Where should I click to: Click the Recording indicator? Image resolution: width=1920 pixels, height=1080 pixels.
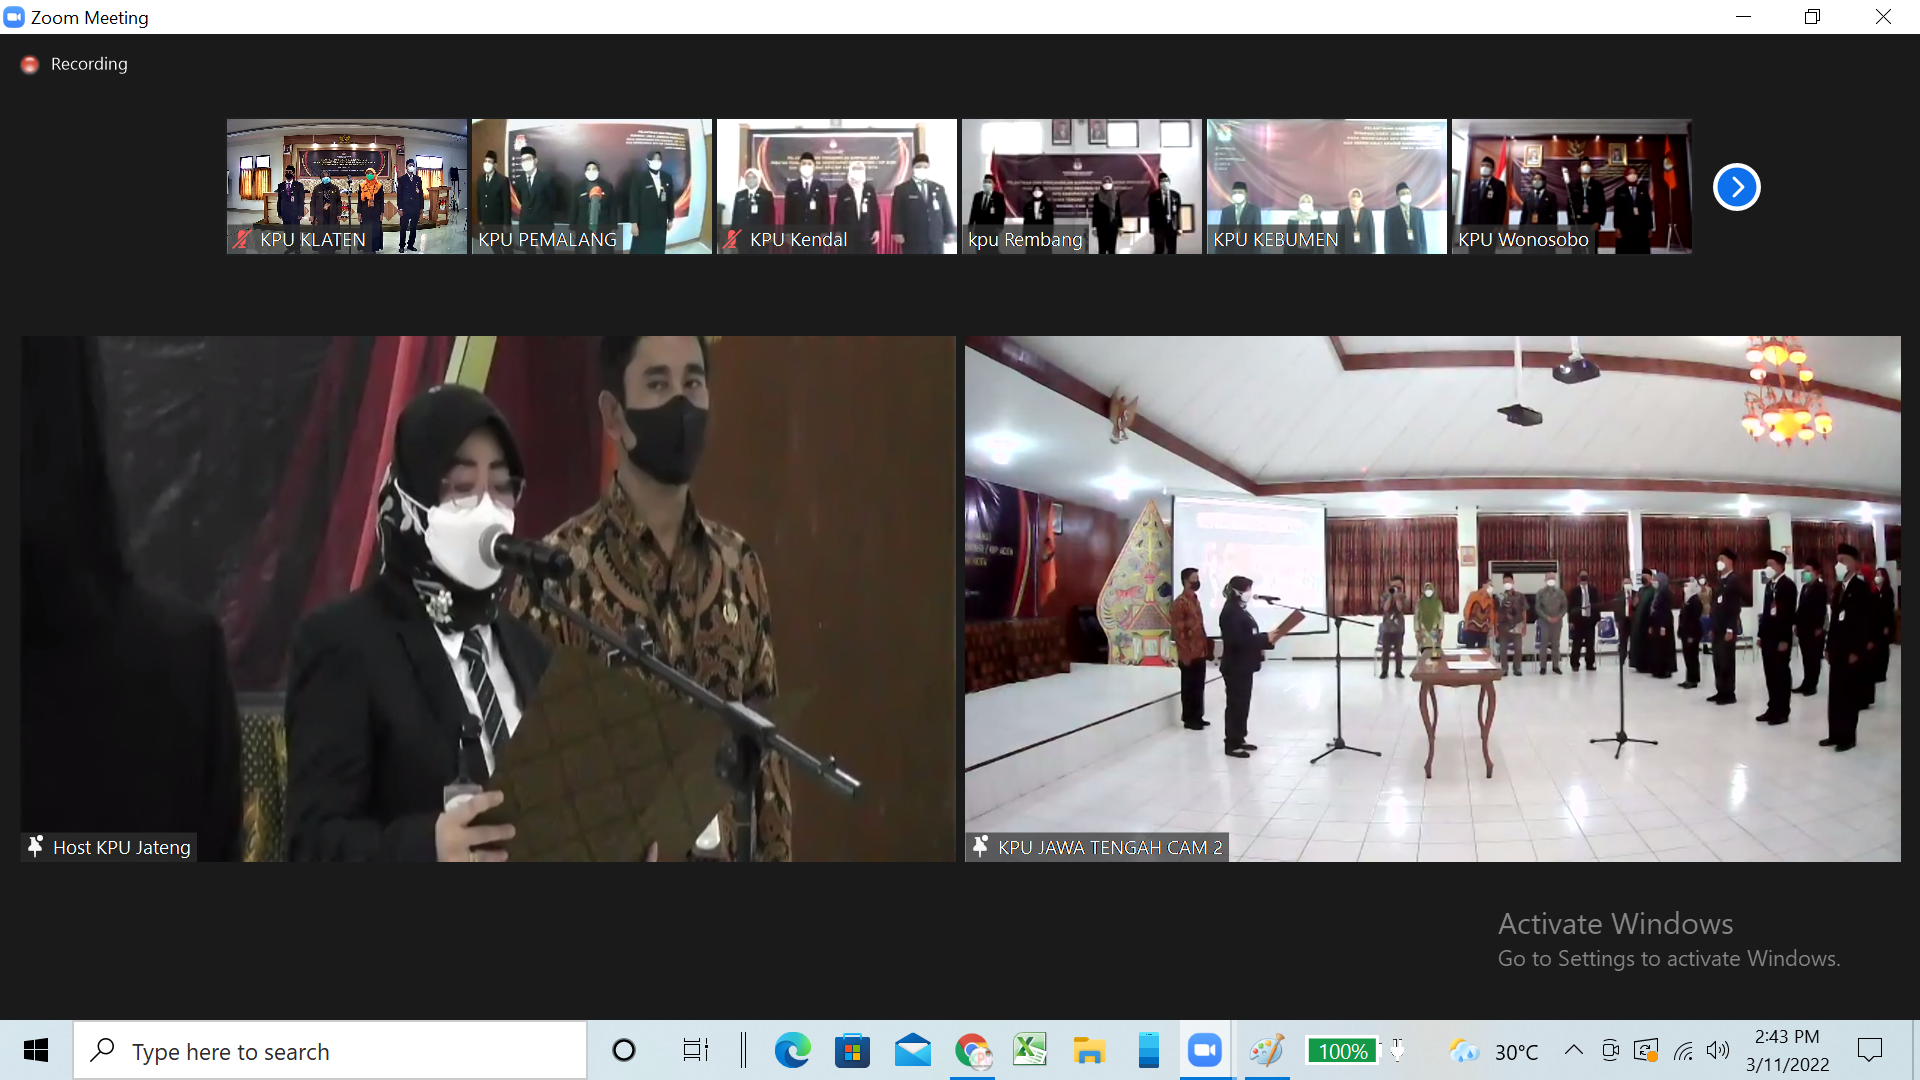[75, 64]
